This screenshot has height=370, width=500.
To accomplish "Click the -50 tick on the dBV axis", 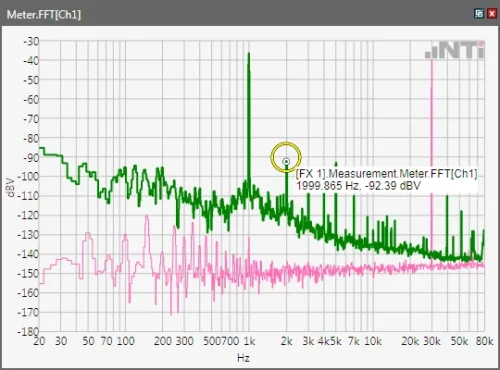I will pyautogui.click(x=31, y=80).
